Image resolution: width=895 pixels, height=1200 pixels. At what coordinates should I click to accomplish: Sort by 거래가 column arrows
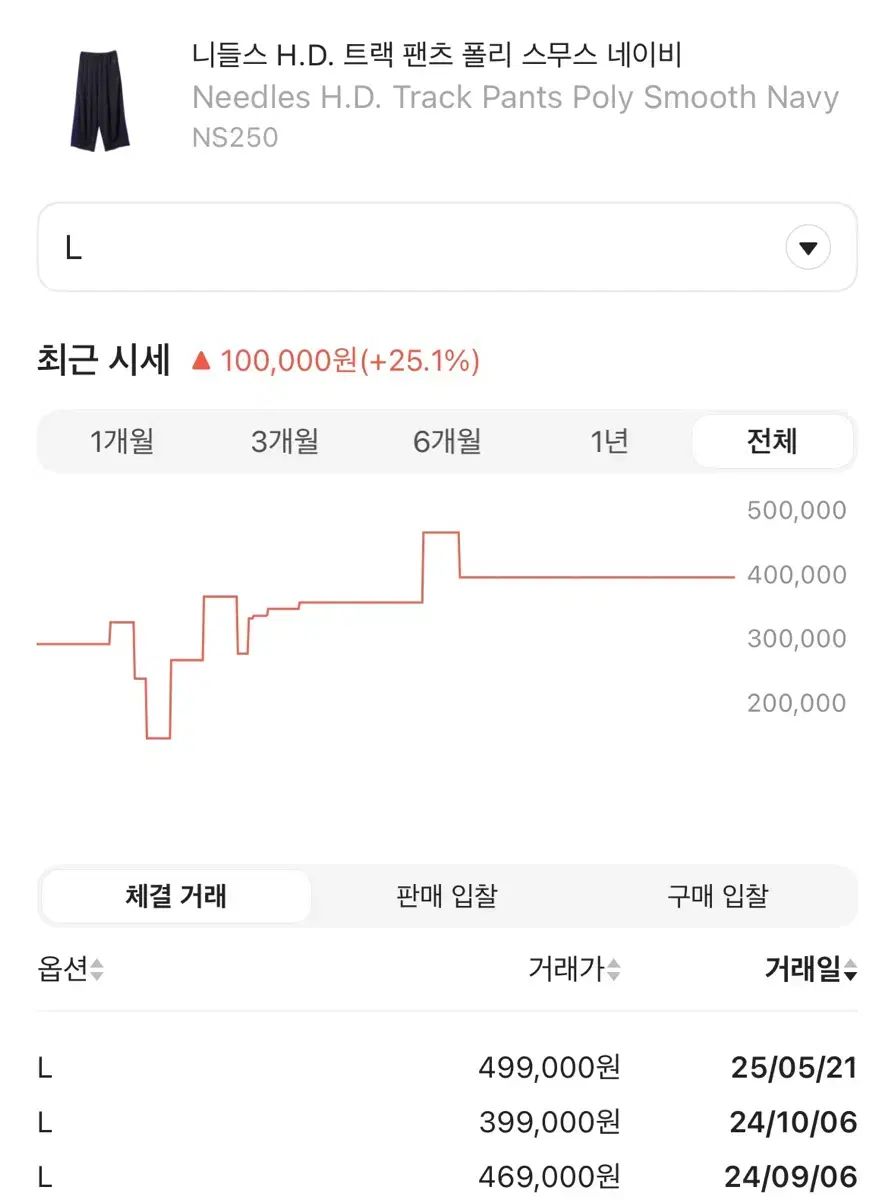(x=614, y=970)
